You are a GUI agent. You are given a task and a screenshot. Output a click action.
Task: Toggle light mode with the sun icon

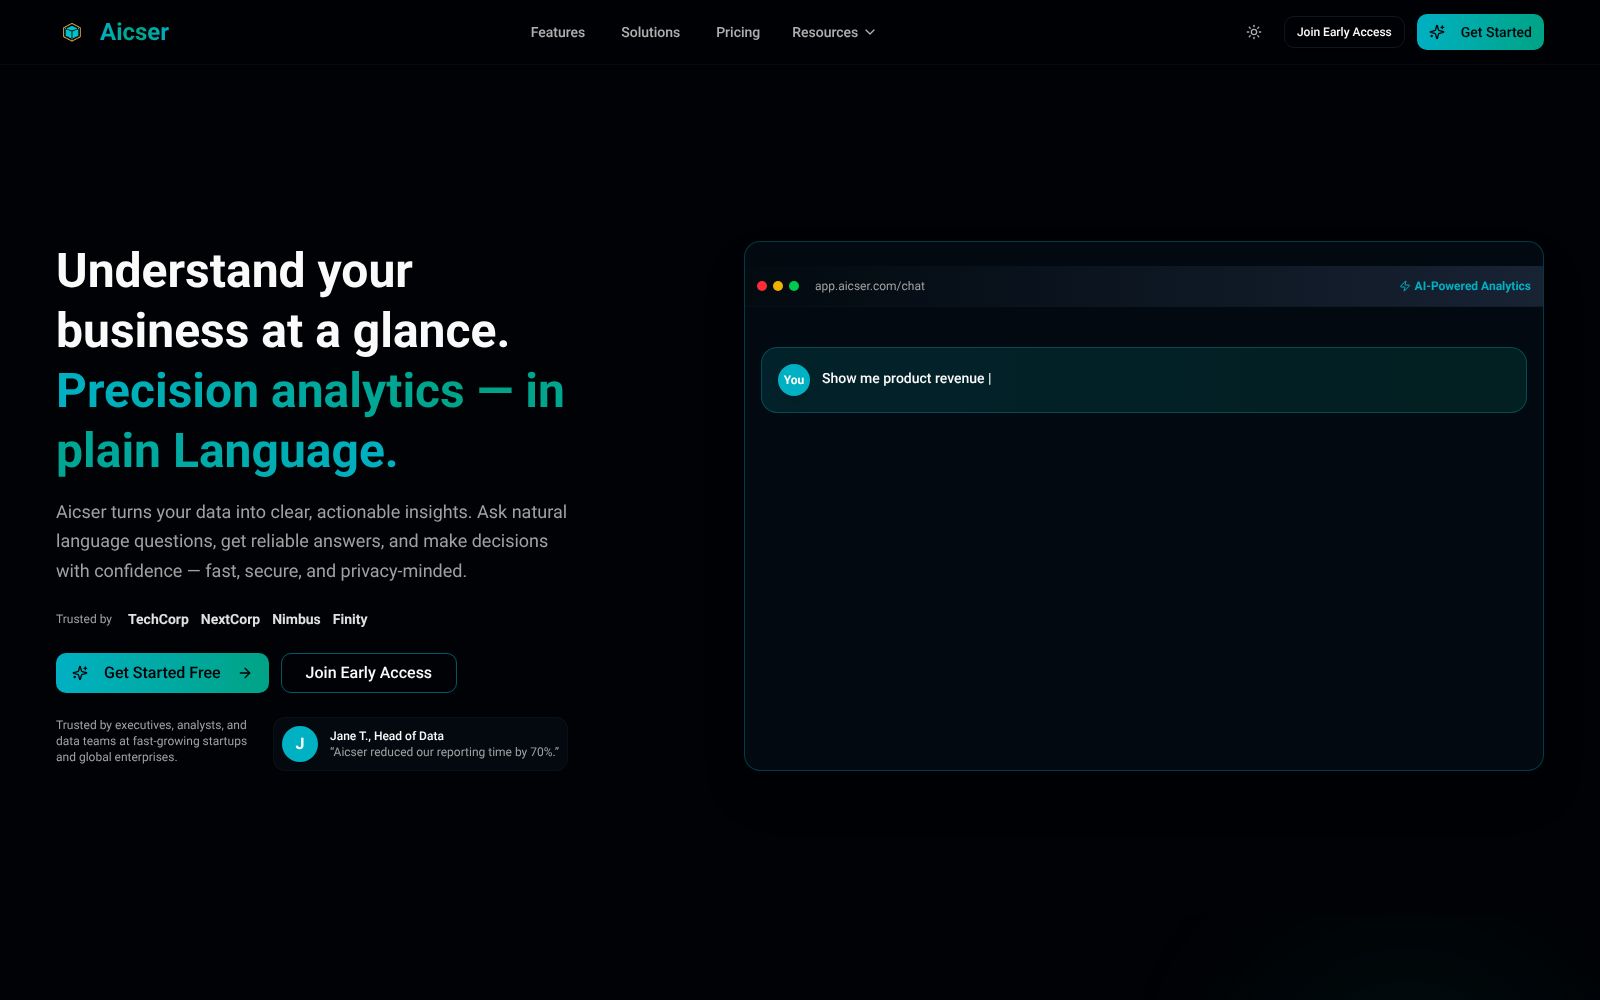[x=1253, y=31]
